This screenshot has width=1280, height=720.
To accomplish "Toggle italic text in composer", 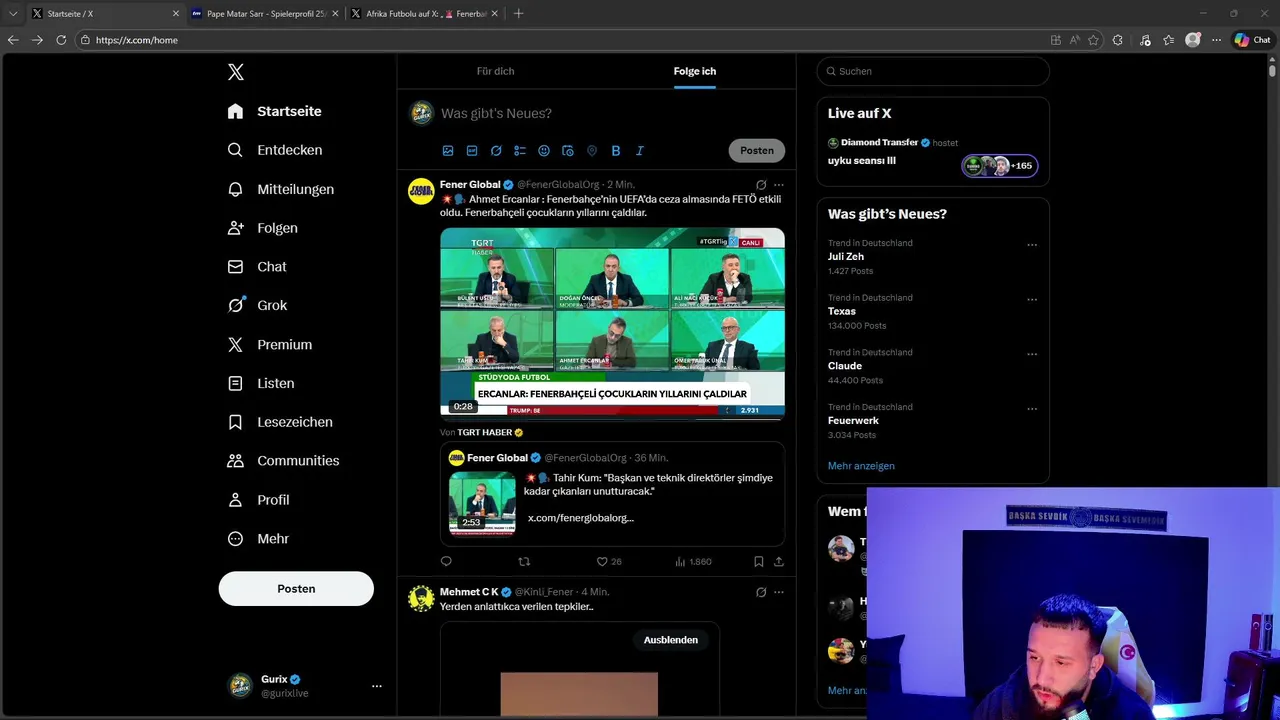I will click(640, 151).
